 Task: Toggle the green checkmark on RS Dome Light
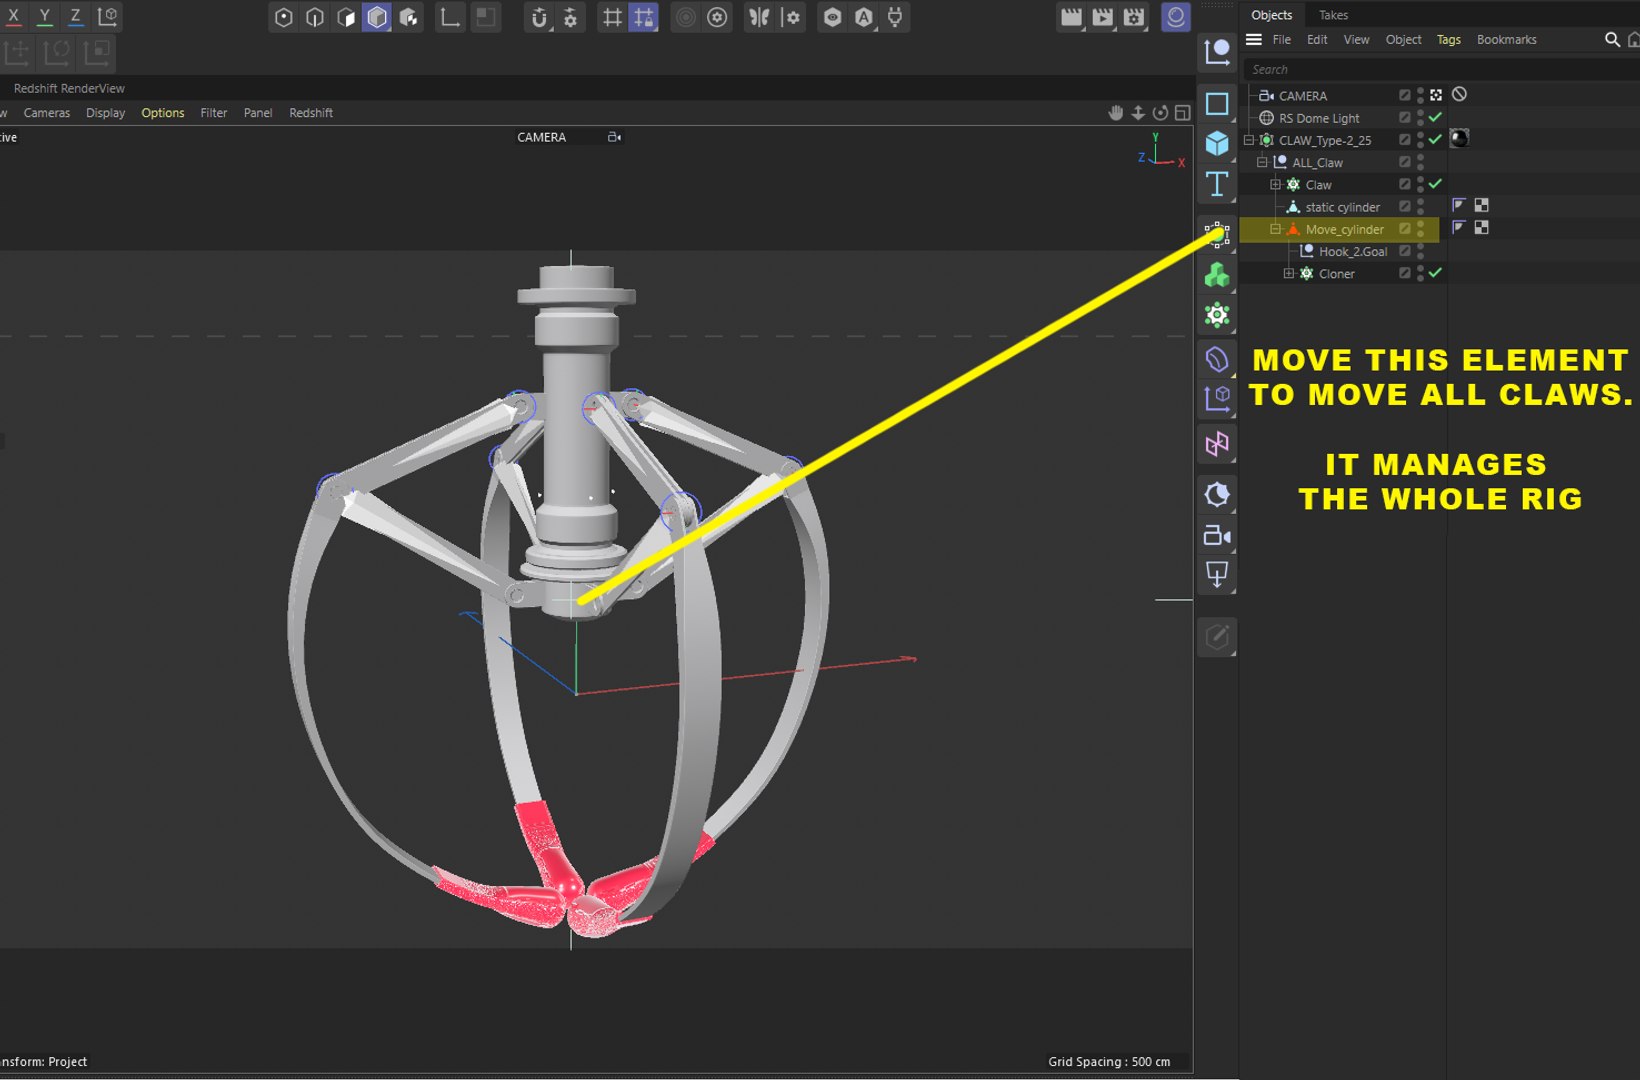(x=1435, y=117)
